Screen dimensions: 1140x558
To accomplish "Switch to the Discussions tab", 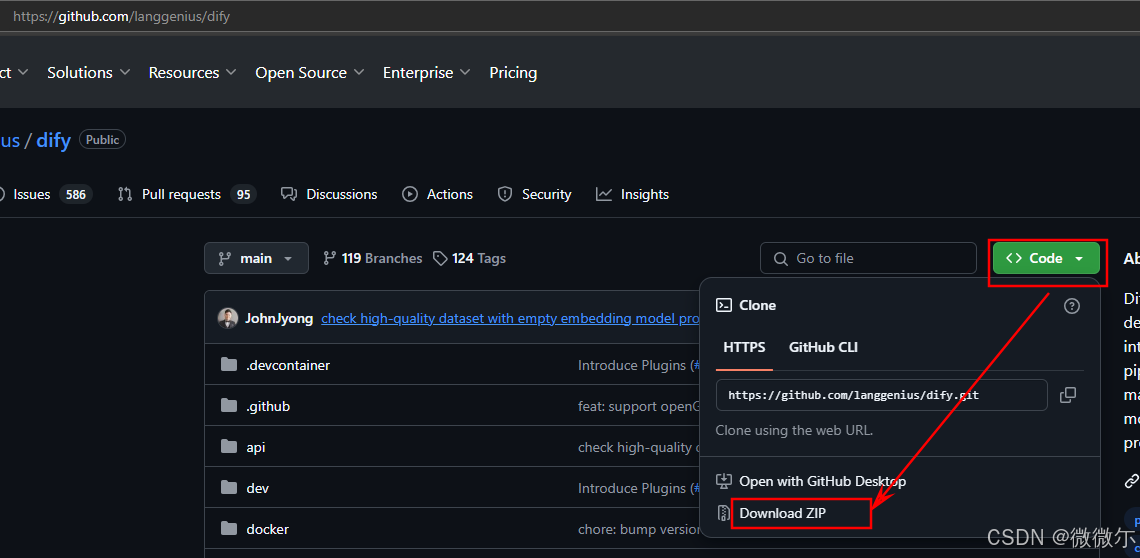I will [329, 194].
